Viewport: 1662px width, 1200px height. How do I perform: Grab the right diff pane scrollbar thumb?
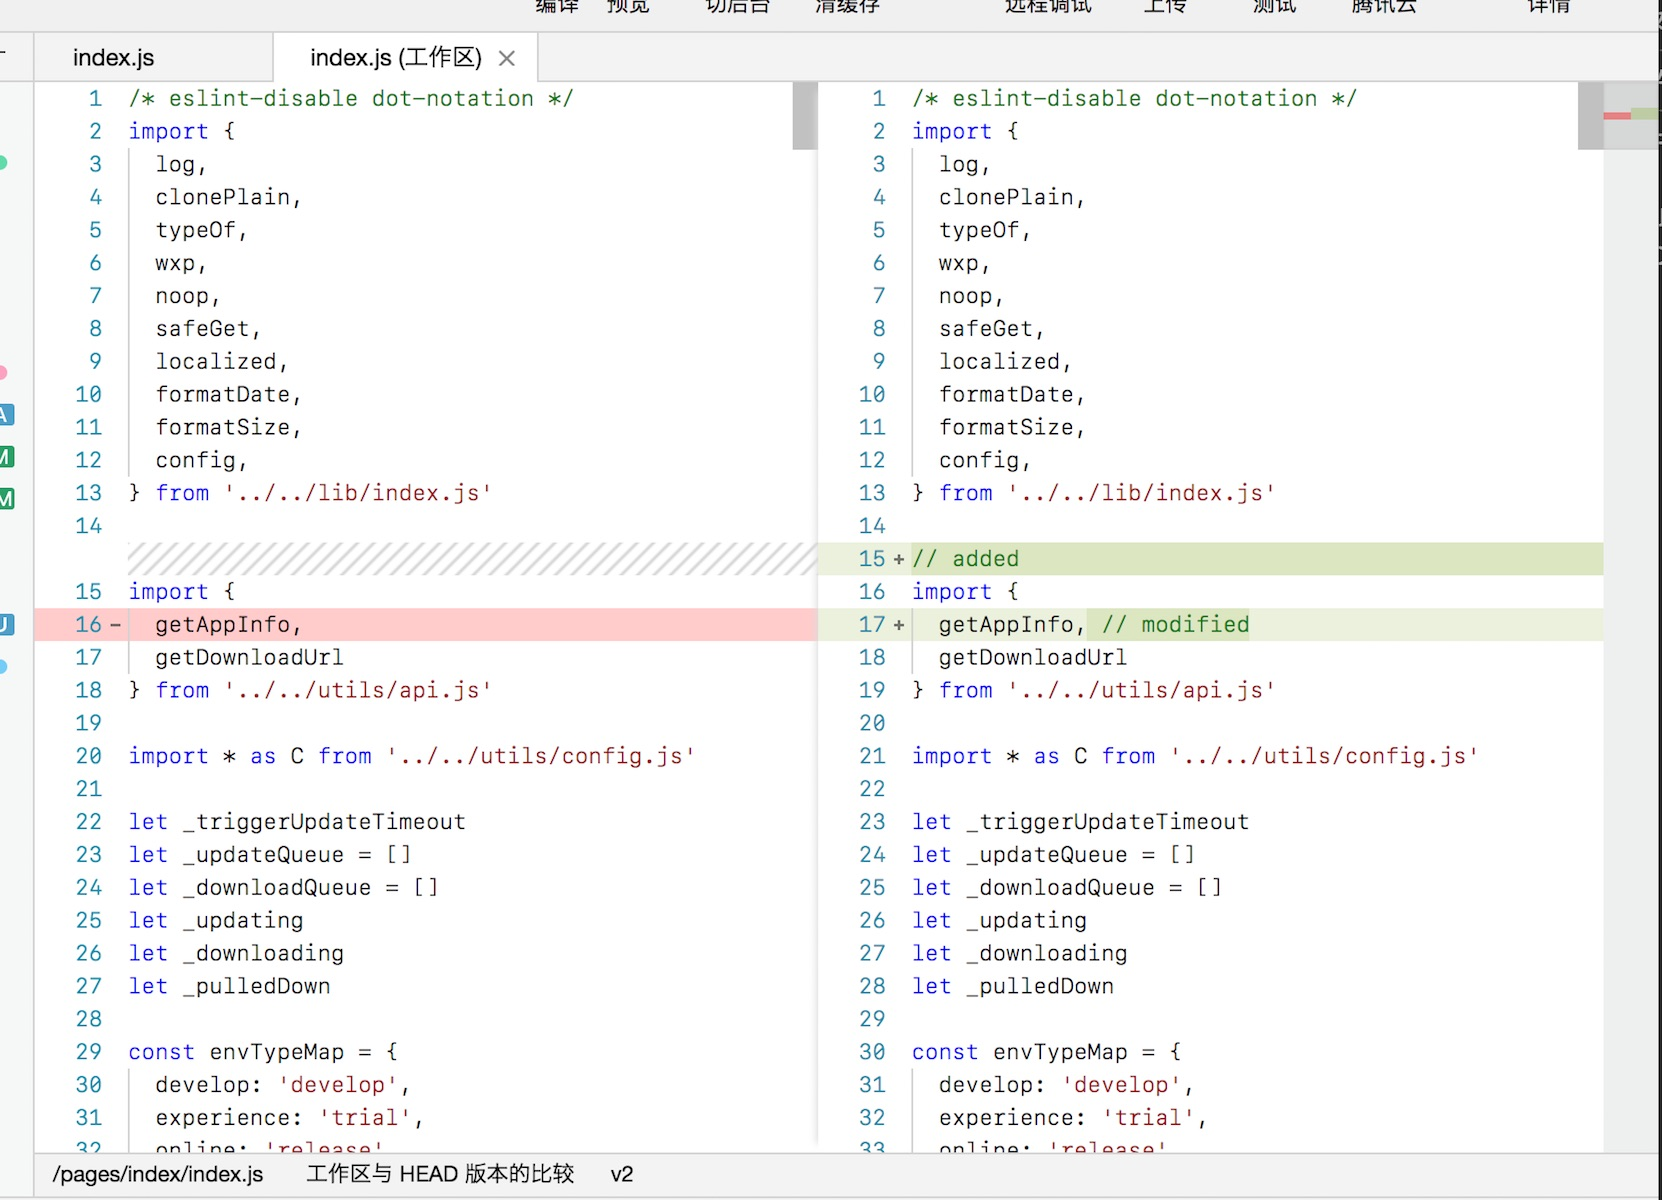coord(1589,116)
